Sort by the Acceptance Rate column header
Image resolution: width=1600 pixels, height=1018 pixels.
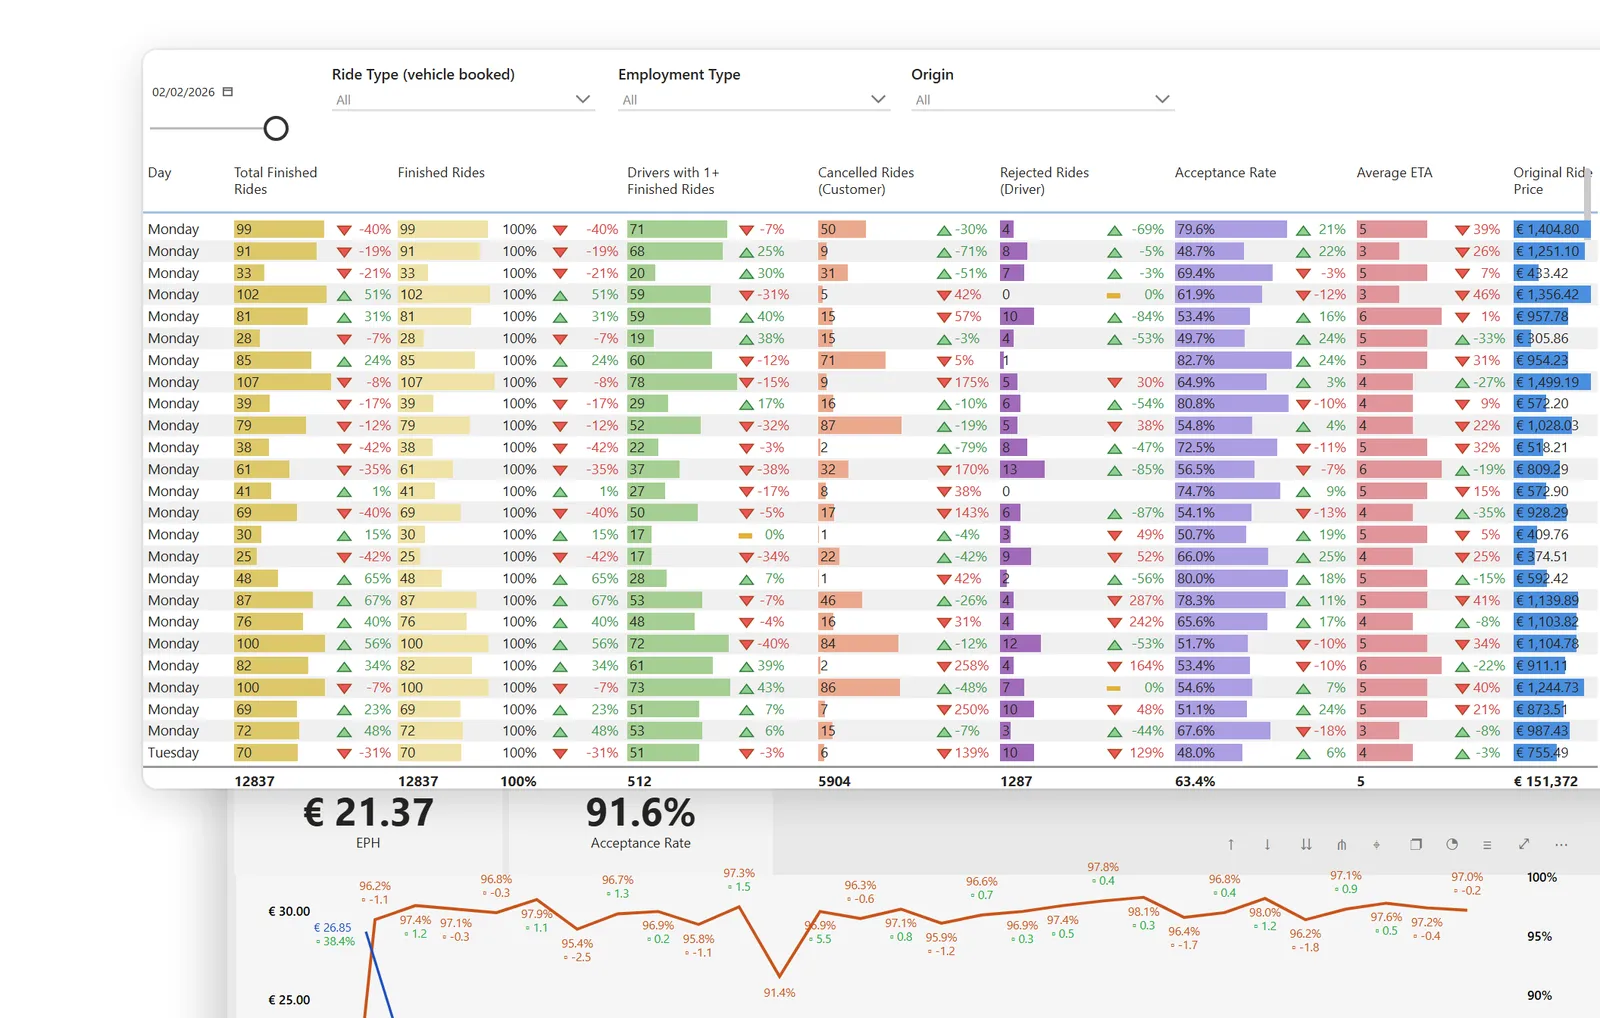click(1225, 172)
